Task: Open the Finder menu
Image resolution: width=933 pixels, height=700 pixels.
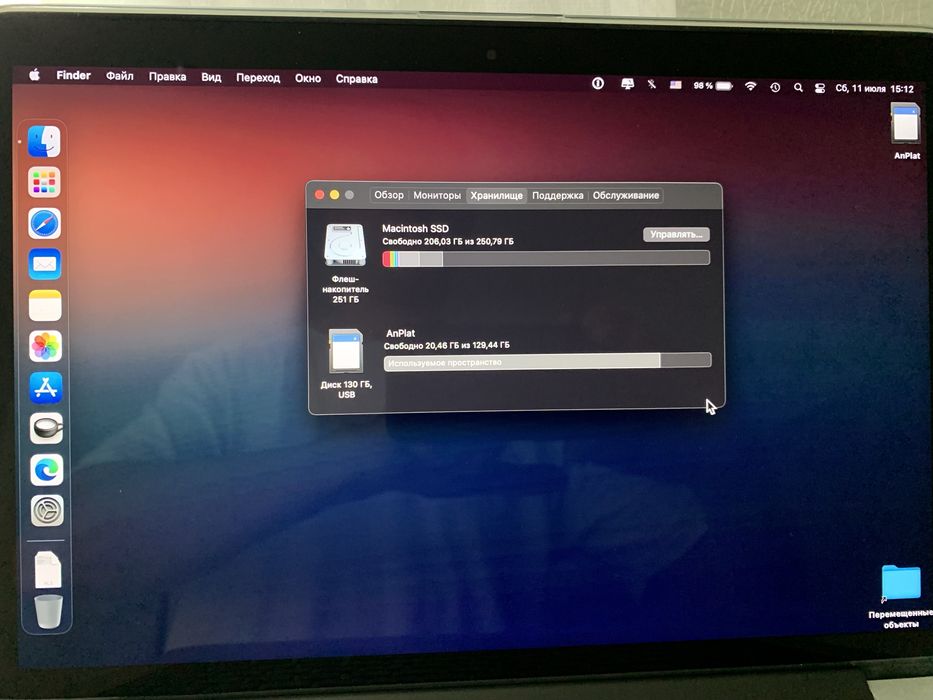Action: point(73,75)
